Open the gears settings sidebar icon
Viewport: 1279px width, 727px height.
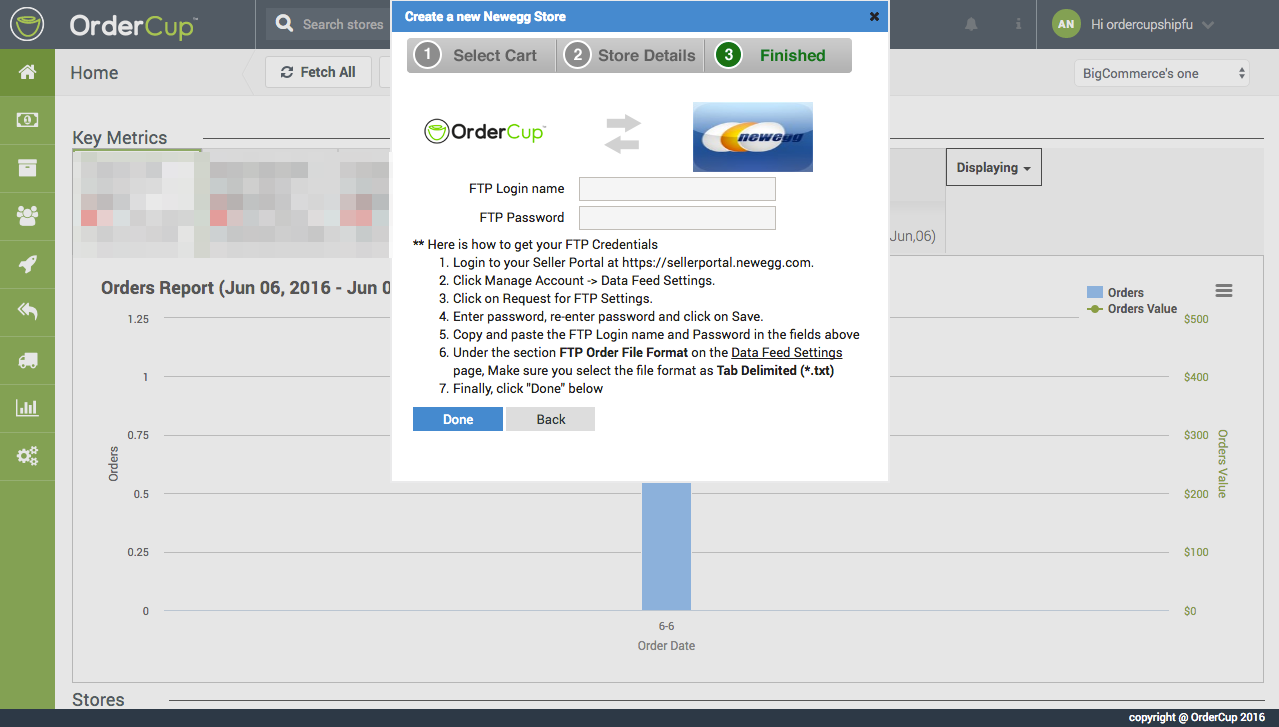point(27,456)
